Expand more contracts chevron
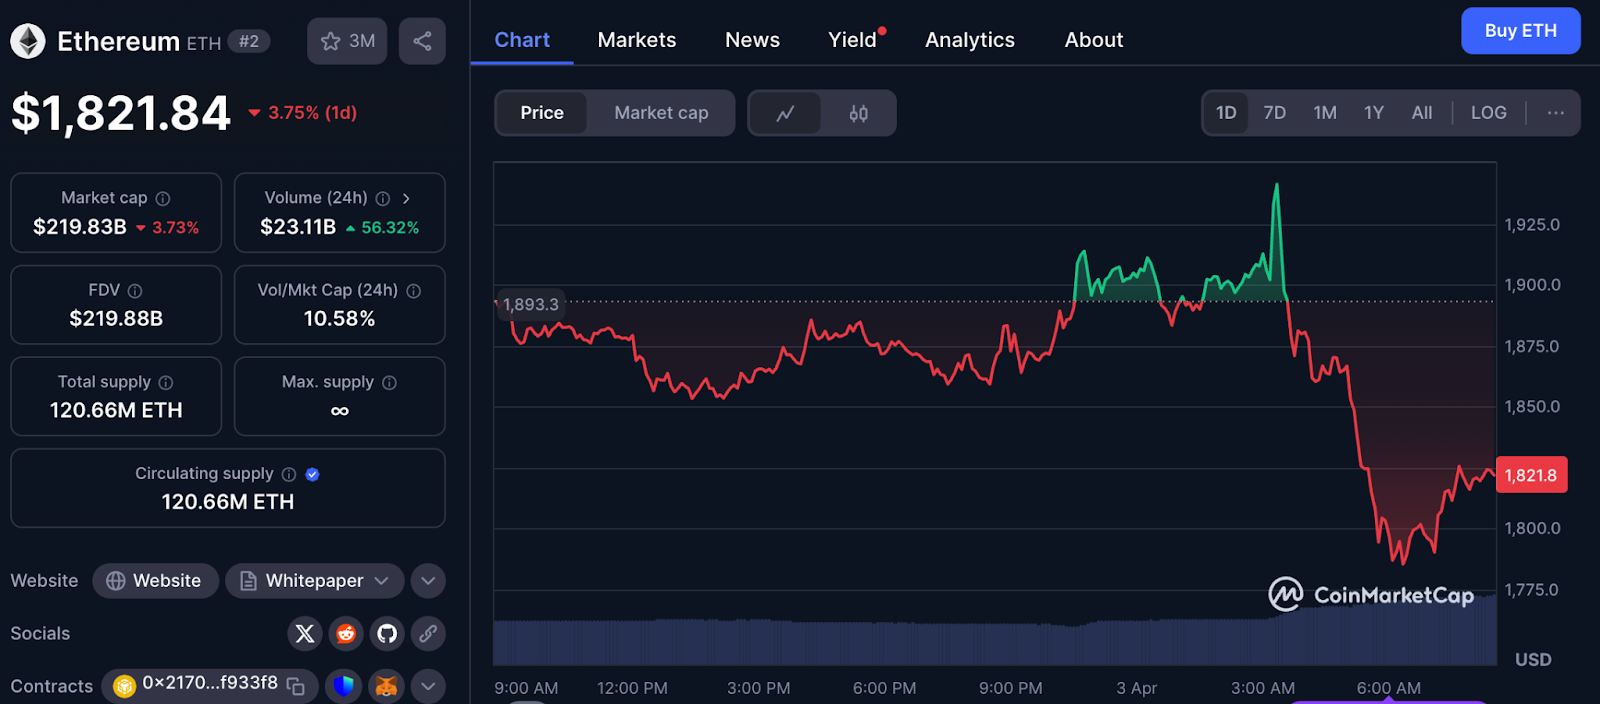This screenshot has width=1600, height=704. 428,686
